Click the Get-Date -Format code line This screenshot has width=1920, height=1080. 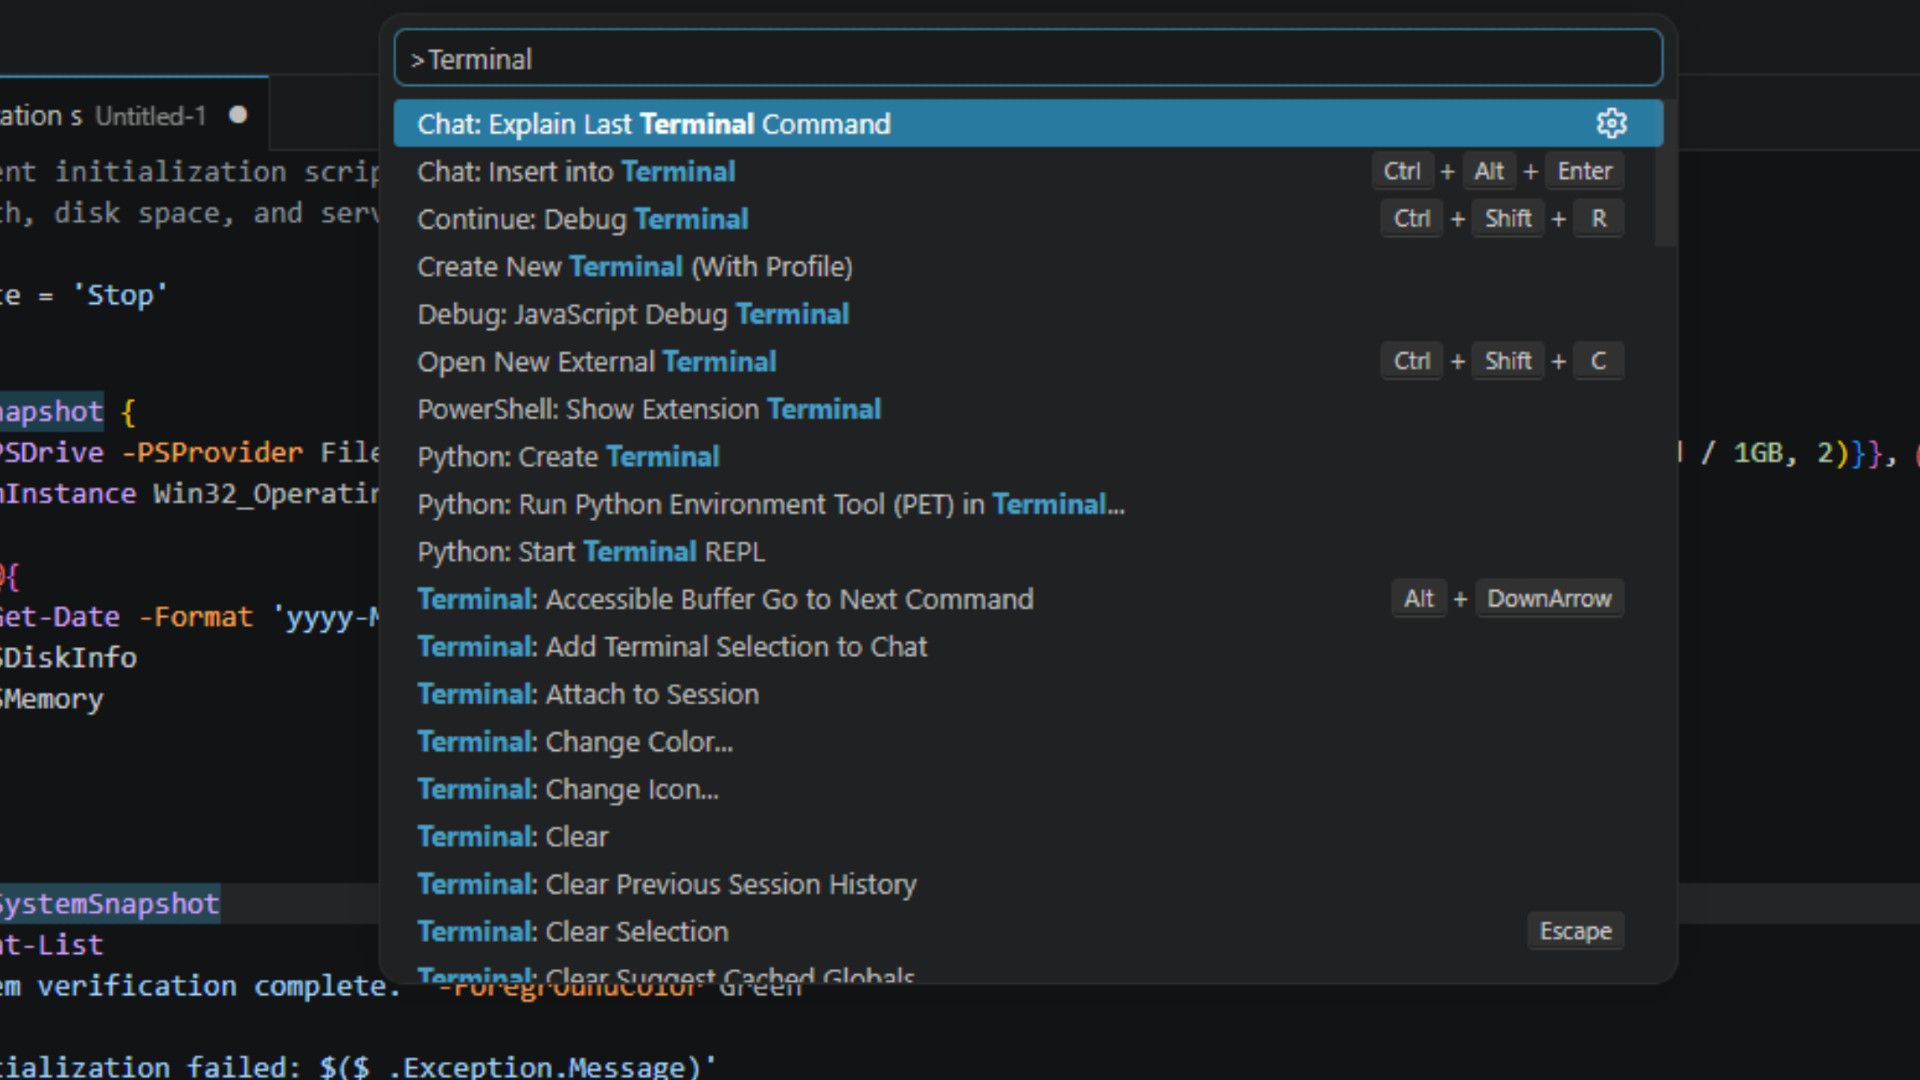click(190, 617)
